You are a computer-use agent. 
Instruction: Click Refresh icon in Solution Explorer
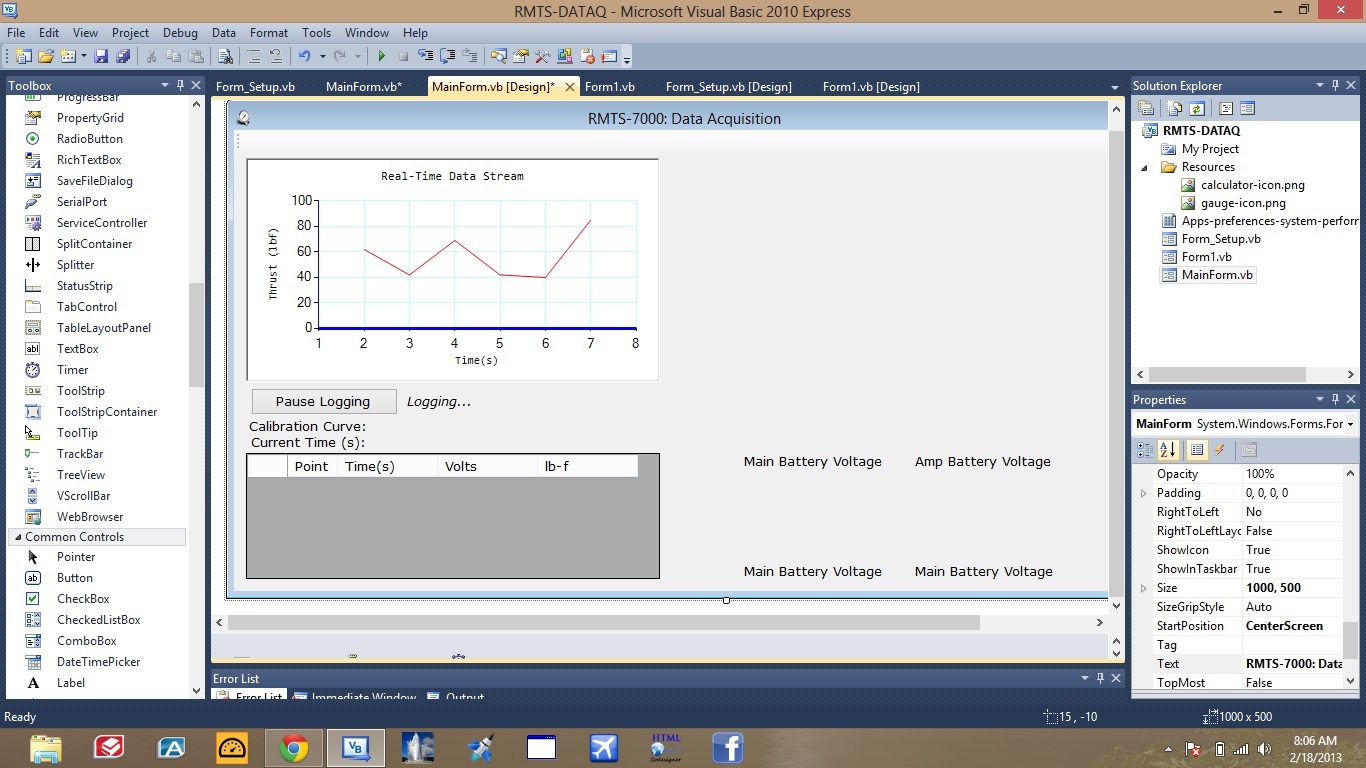point(1196,108)
